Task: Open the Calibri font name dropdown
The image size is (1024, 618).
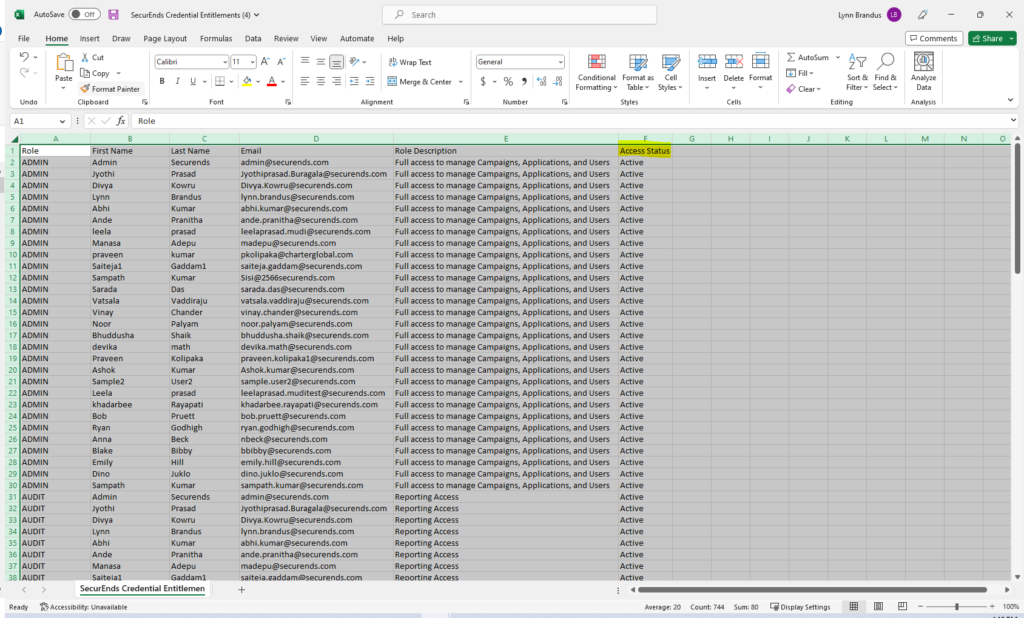Action: click(225, 62)
